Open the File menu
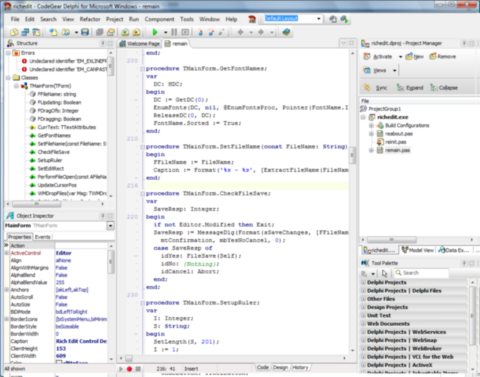 [15, 19]
